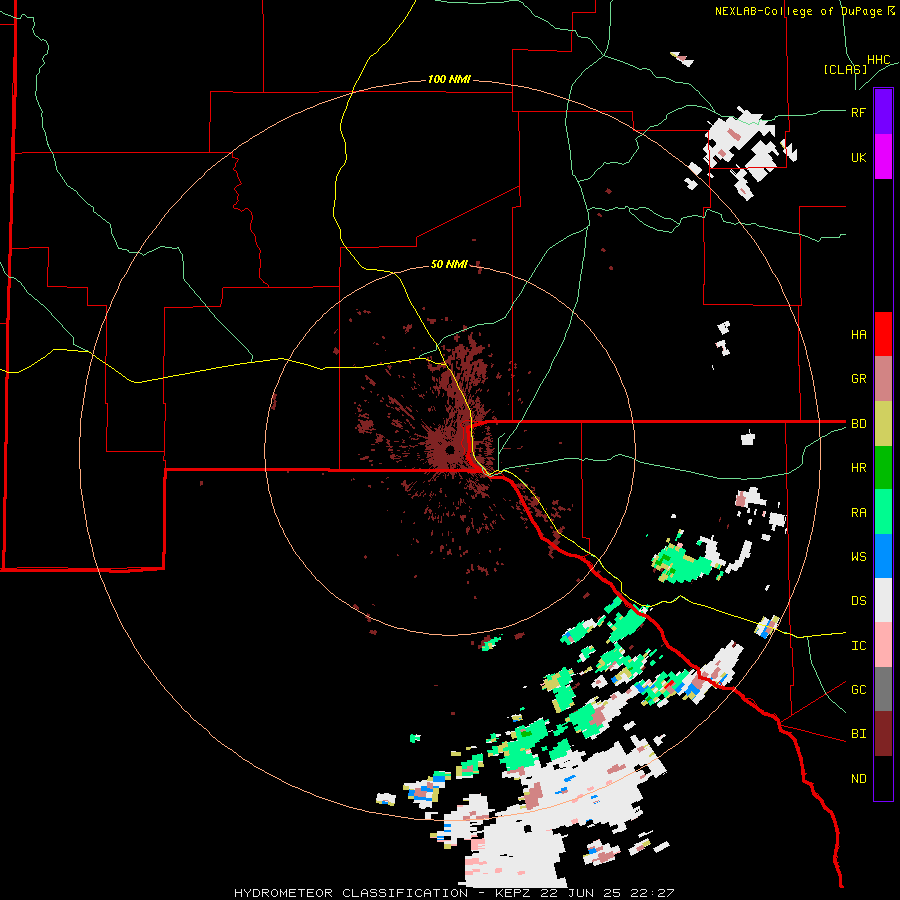Click the 'IC' legend label

(858, 646)
